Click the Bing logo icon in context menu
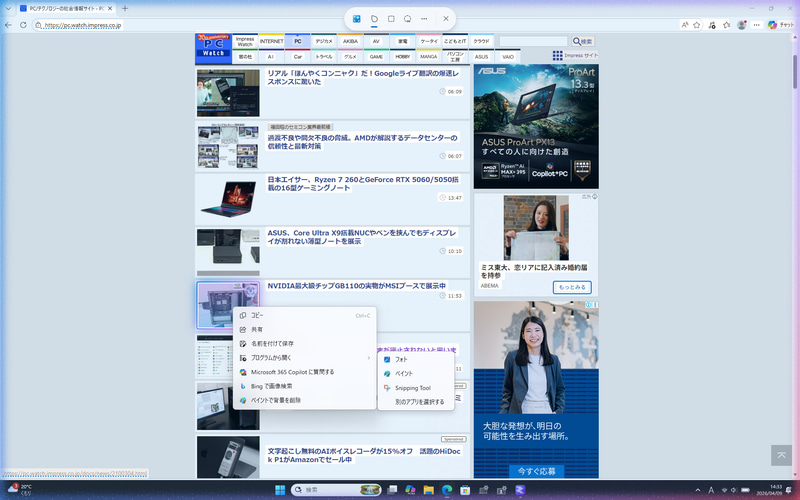Image resolution: width=800 pixels, height=500 pixels. click(x=243, y=386)
